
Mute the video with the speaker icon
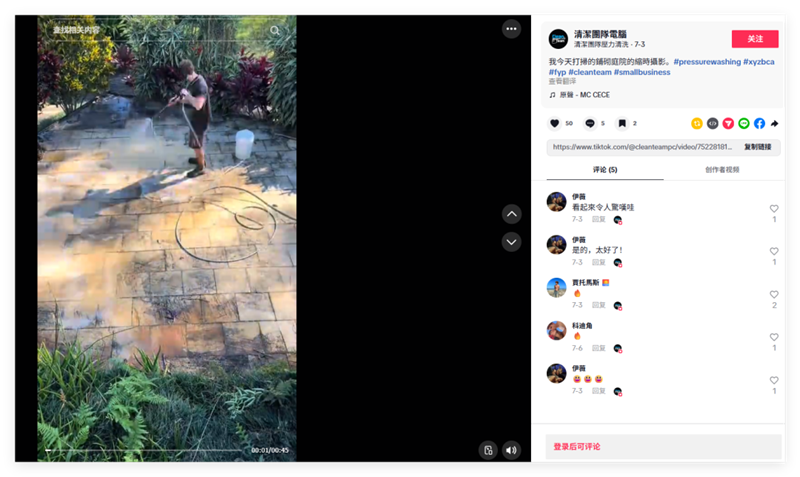tap(511, 450)
